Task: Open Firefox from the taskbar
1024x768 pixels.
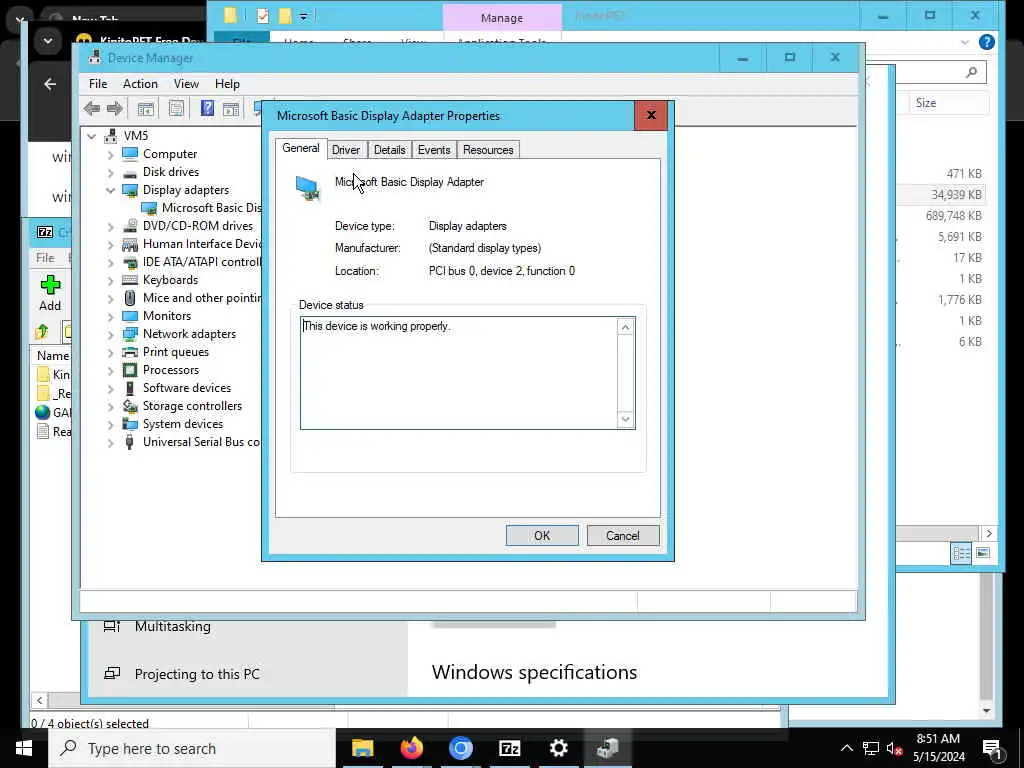Action: pyautogui.click(x=411, y=748)
